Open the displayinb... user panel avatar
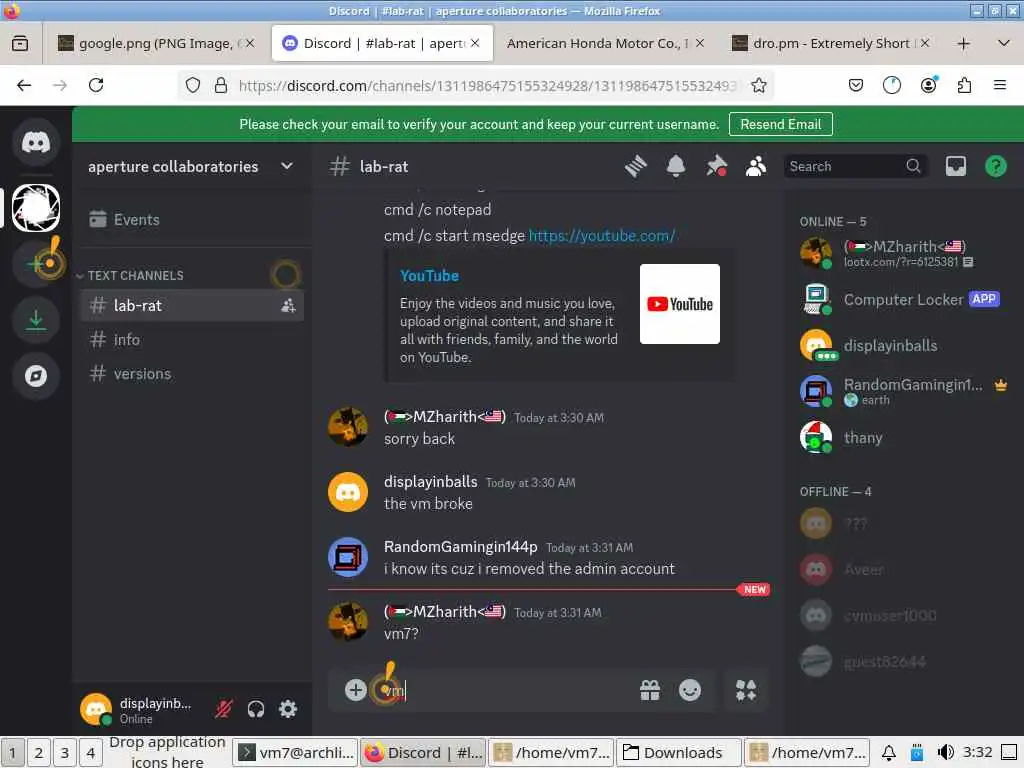This screenshot has height=768, width=1024. pyautogui.click(x=96, y=709)
